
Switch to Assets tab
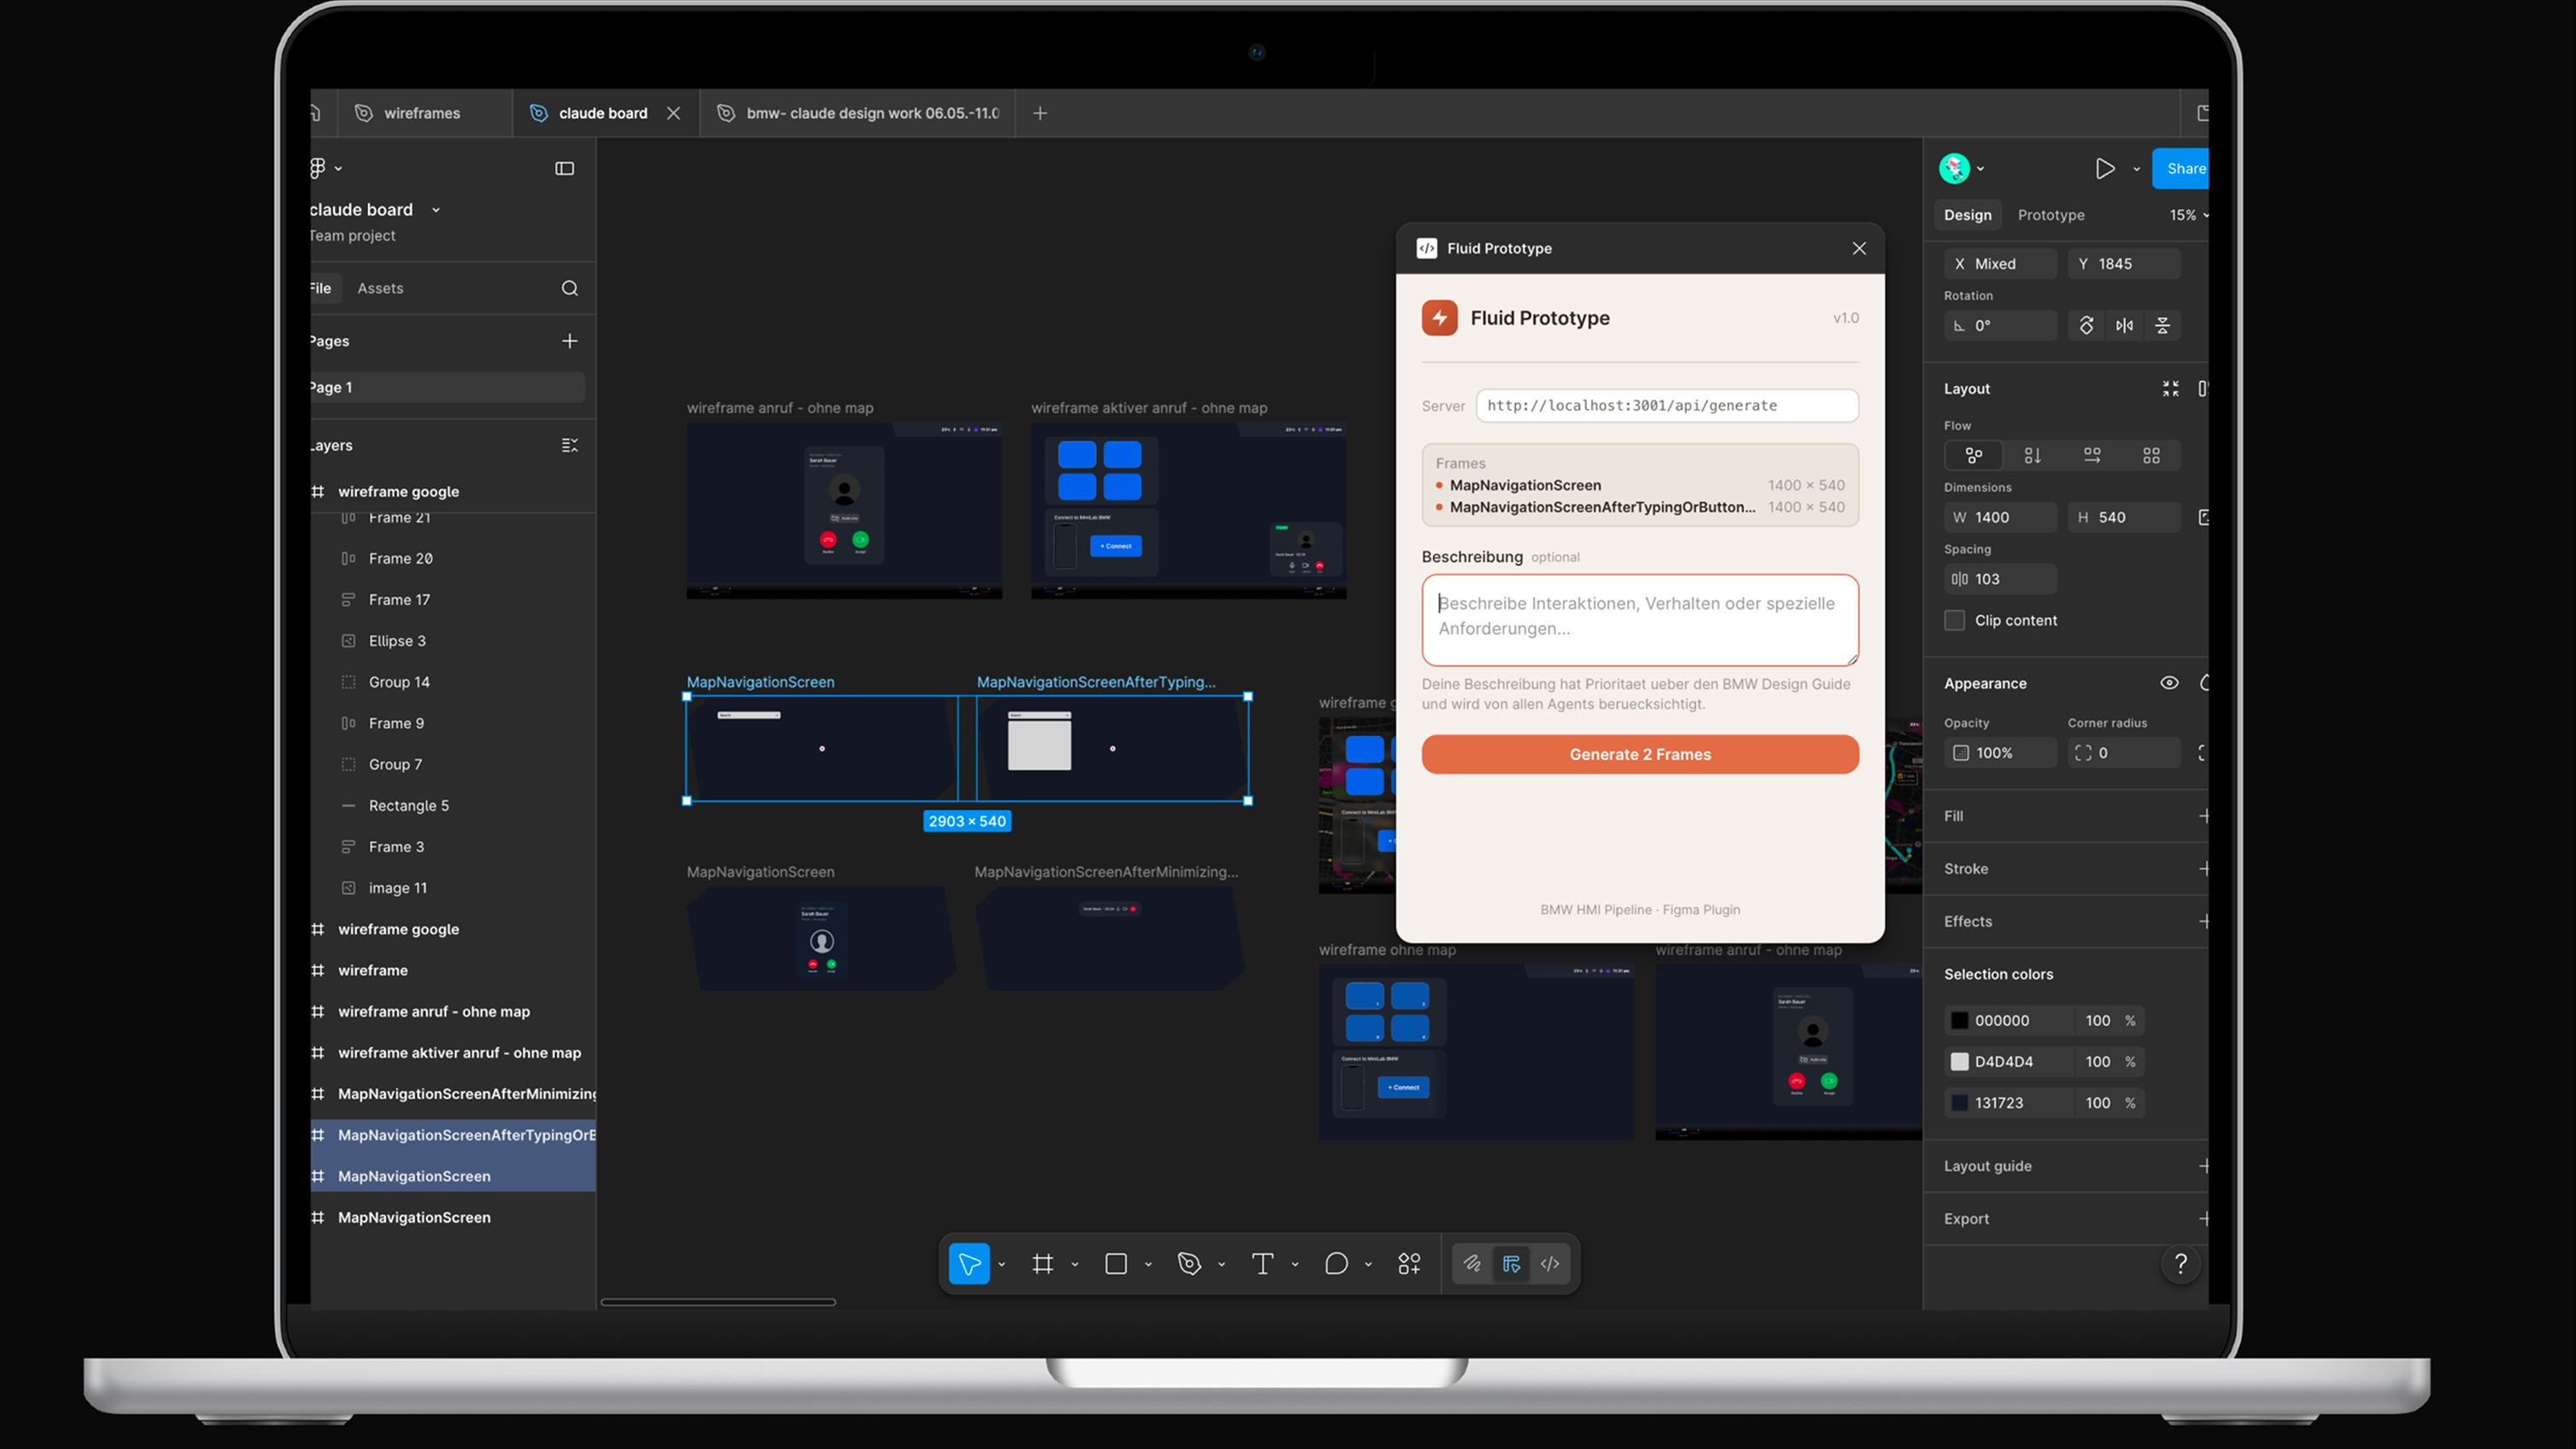pos(380,288)
